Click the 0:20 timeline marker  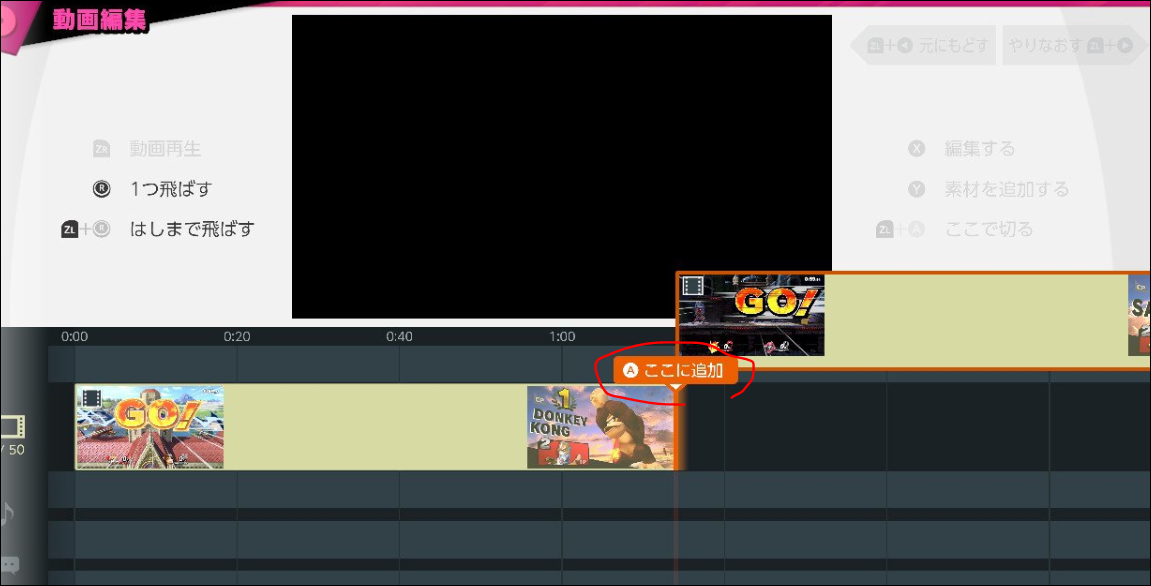[x=236, y=337]
